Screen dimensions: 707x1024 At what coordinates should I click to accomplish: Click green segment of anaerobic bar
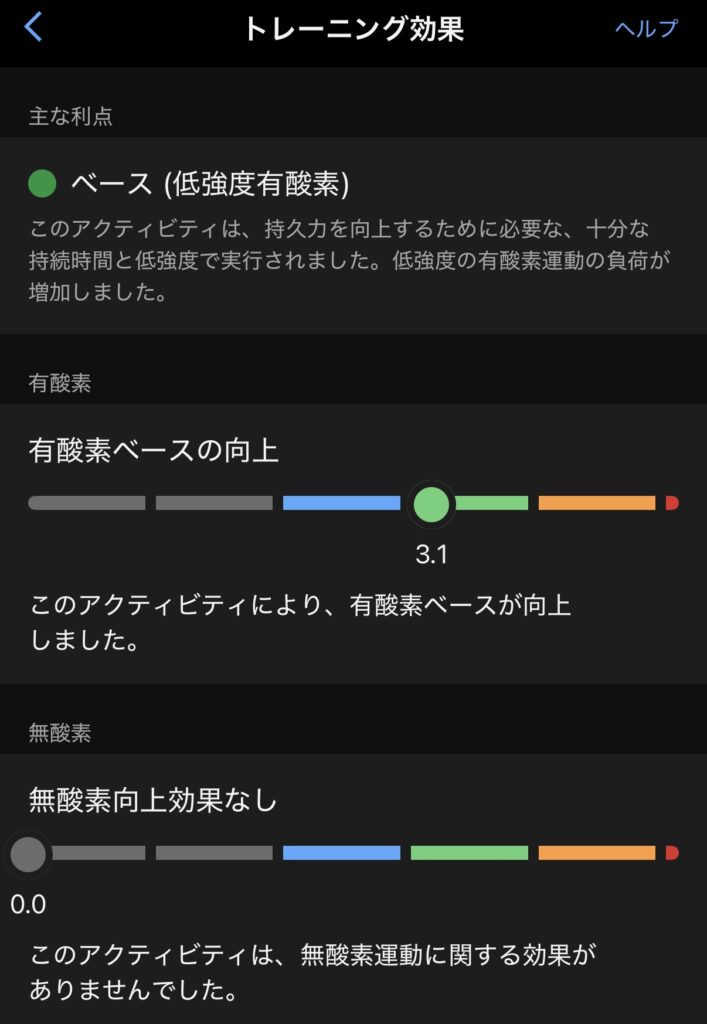click(469, 853)
